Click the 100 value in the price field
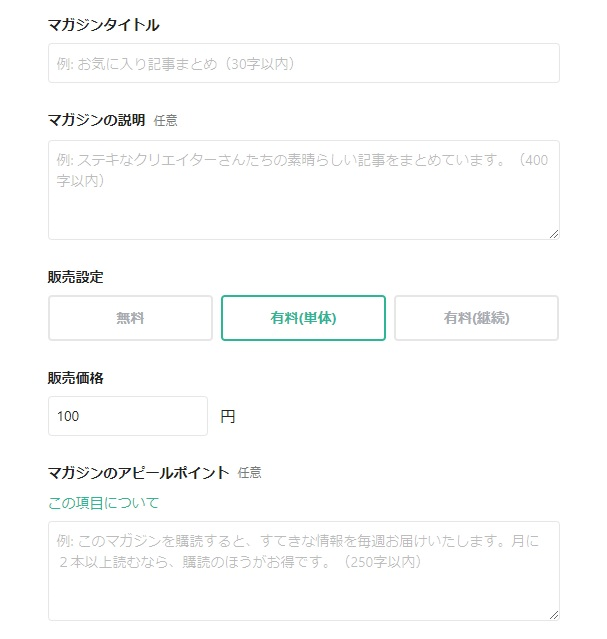Screen dimensions: 607x639 (x=68, y=416)
